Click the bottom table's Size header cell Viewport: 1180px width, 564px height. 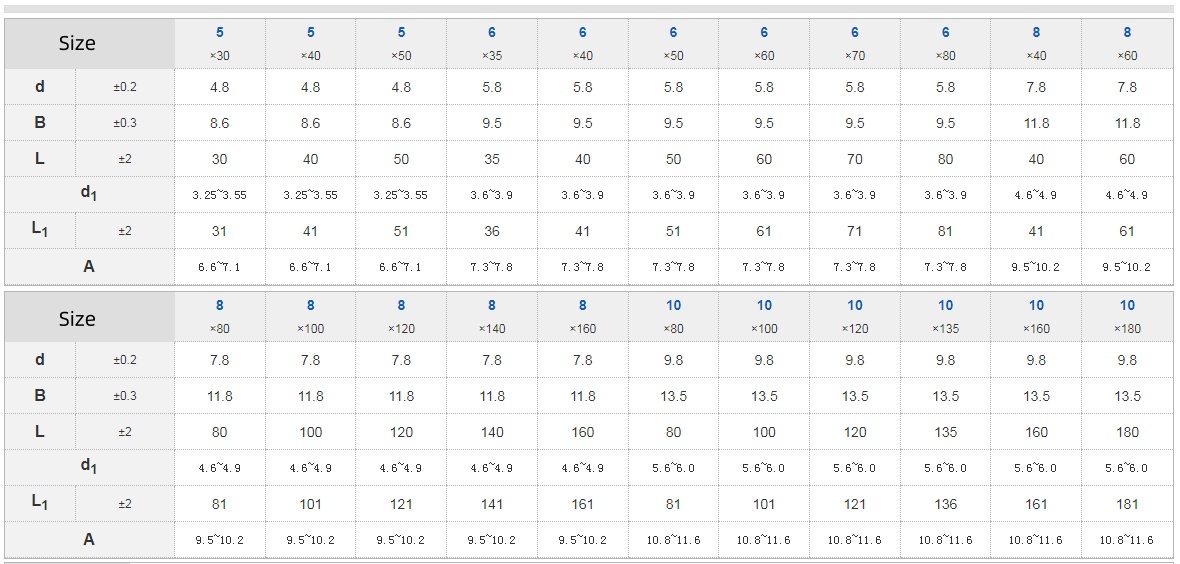pos(77,319)
